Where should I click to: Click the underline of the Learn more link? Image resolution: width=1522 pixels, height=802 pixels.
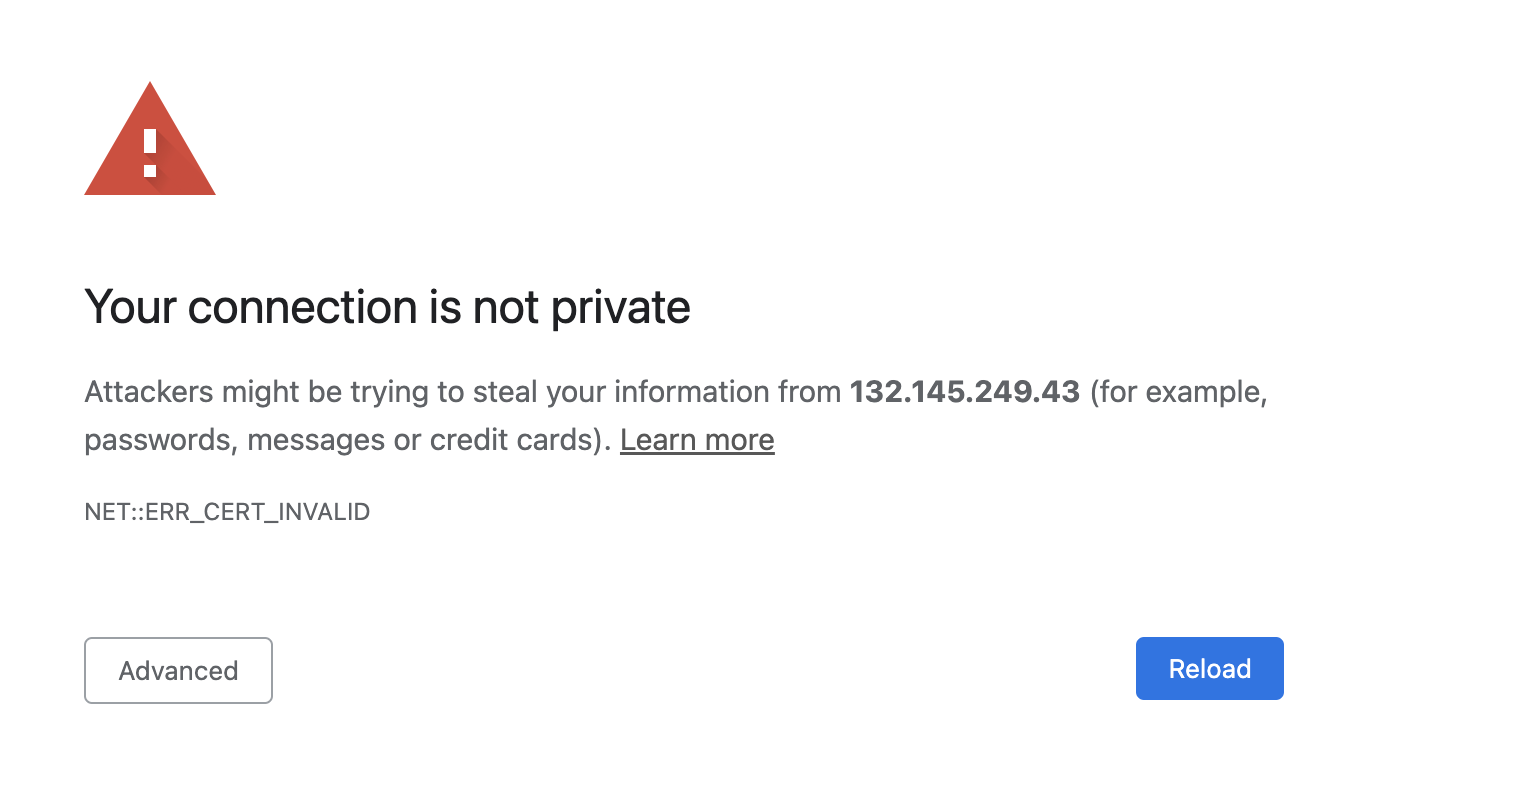[697, 456]
